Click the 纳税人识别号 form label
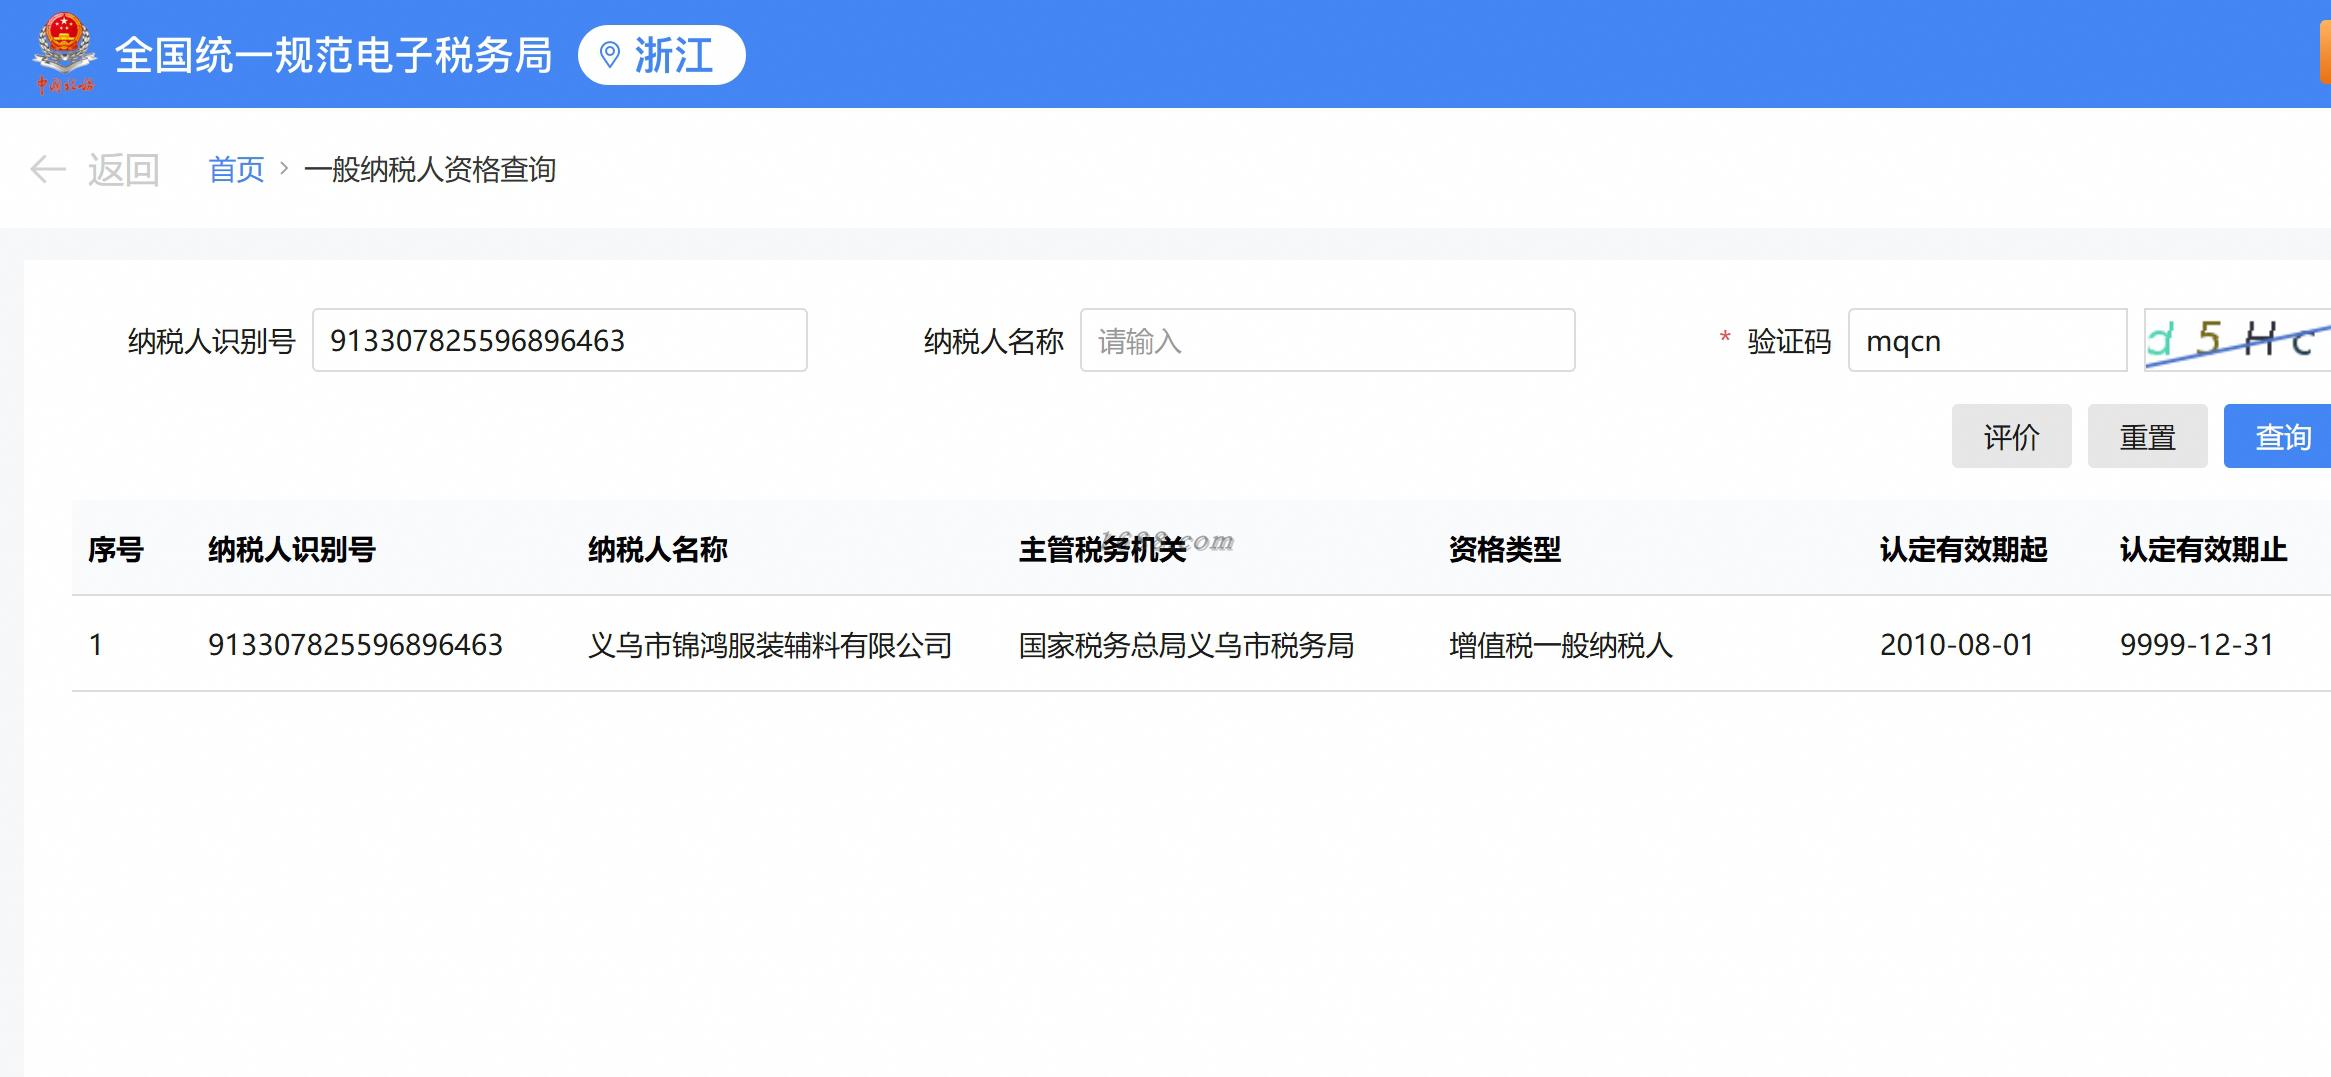This screenshot has height=1077, width=2331. pos(212,341)
